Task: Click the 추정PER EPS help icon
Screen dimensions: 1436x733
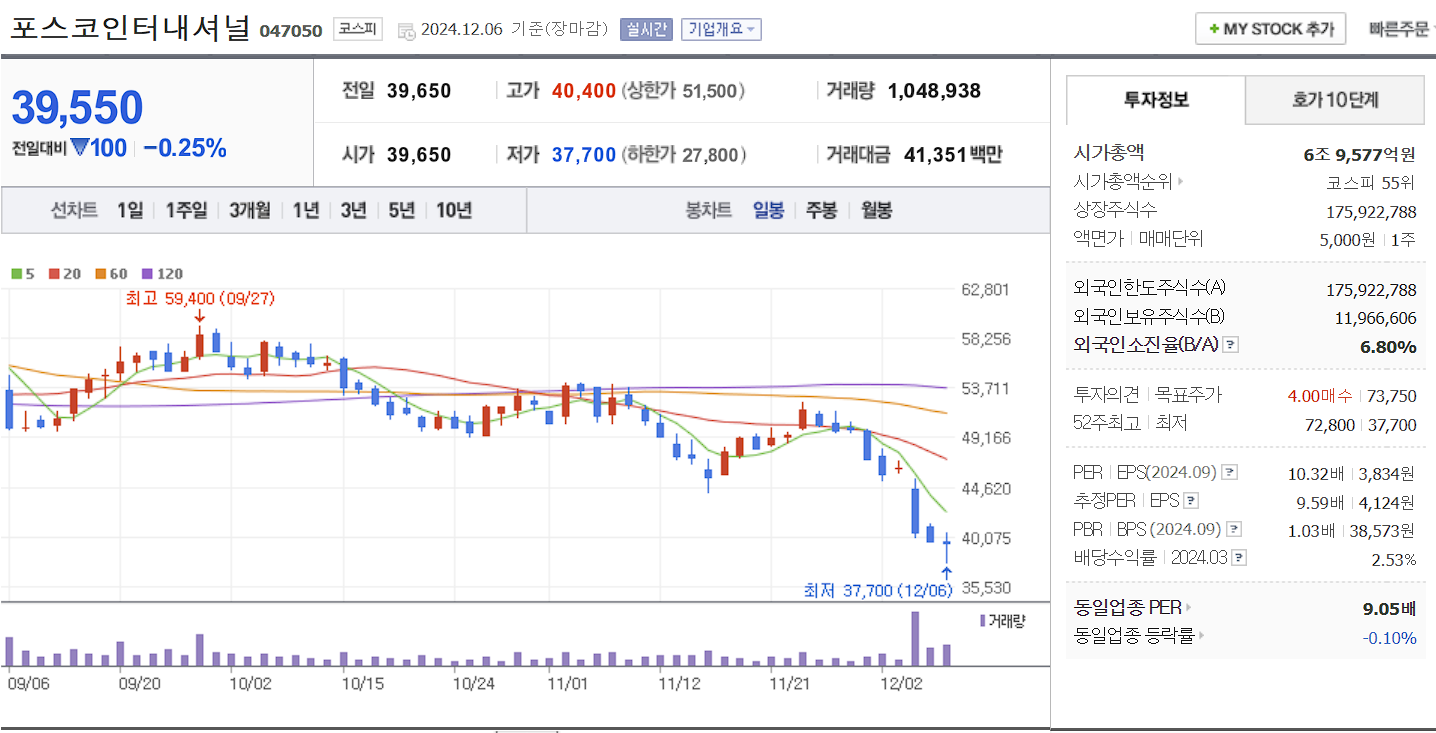Action: 1189,498
